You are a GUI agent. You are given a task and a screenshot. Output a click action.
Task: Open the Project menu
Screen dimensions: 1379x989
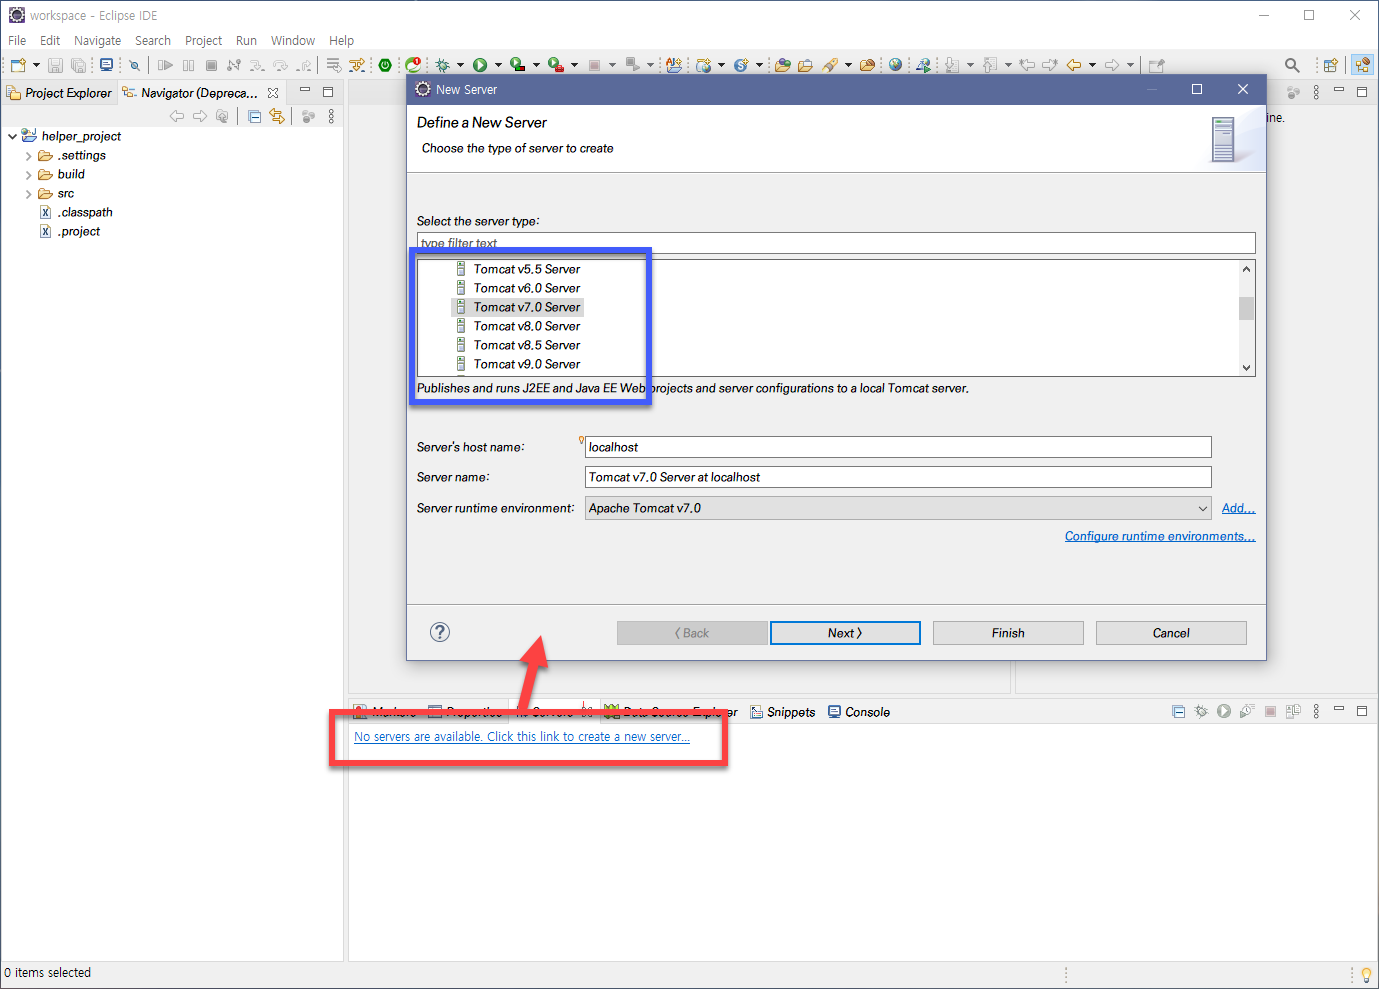coord(203,41)
